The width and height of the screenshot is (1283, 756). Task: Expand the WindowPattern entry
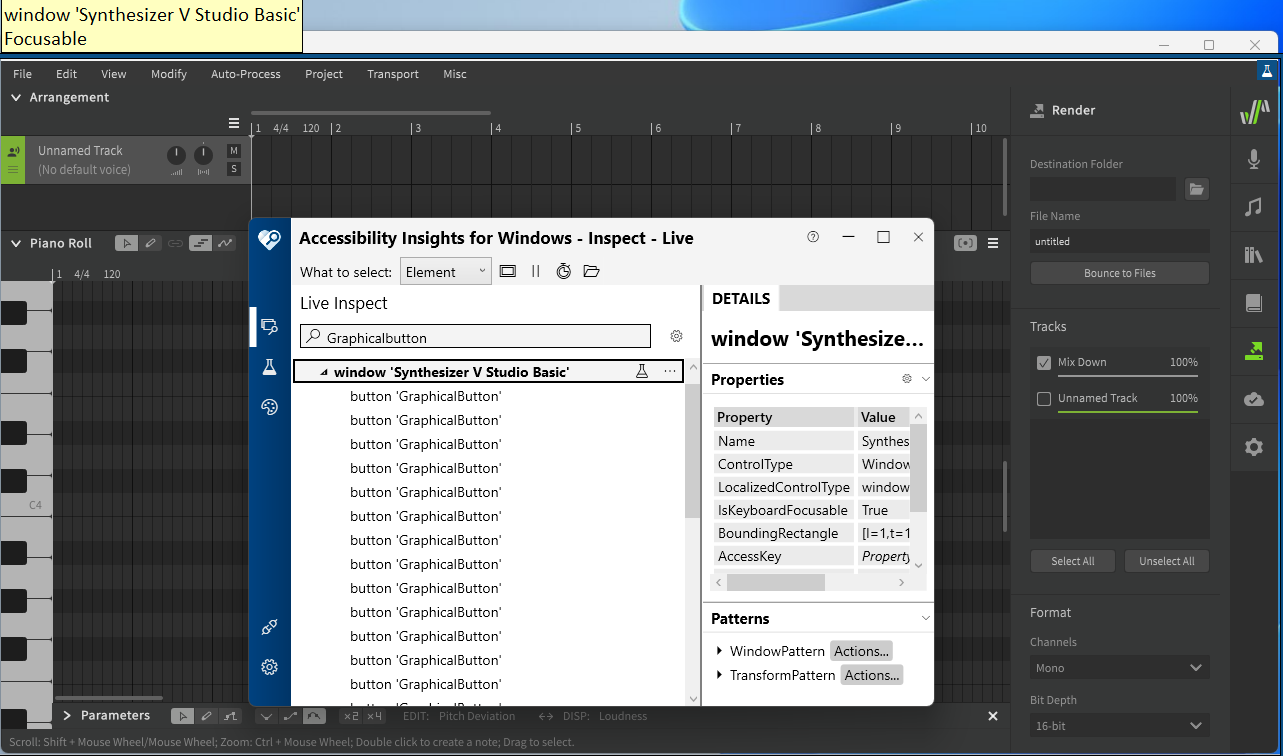point(720,651)
